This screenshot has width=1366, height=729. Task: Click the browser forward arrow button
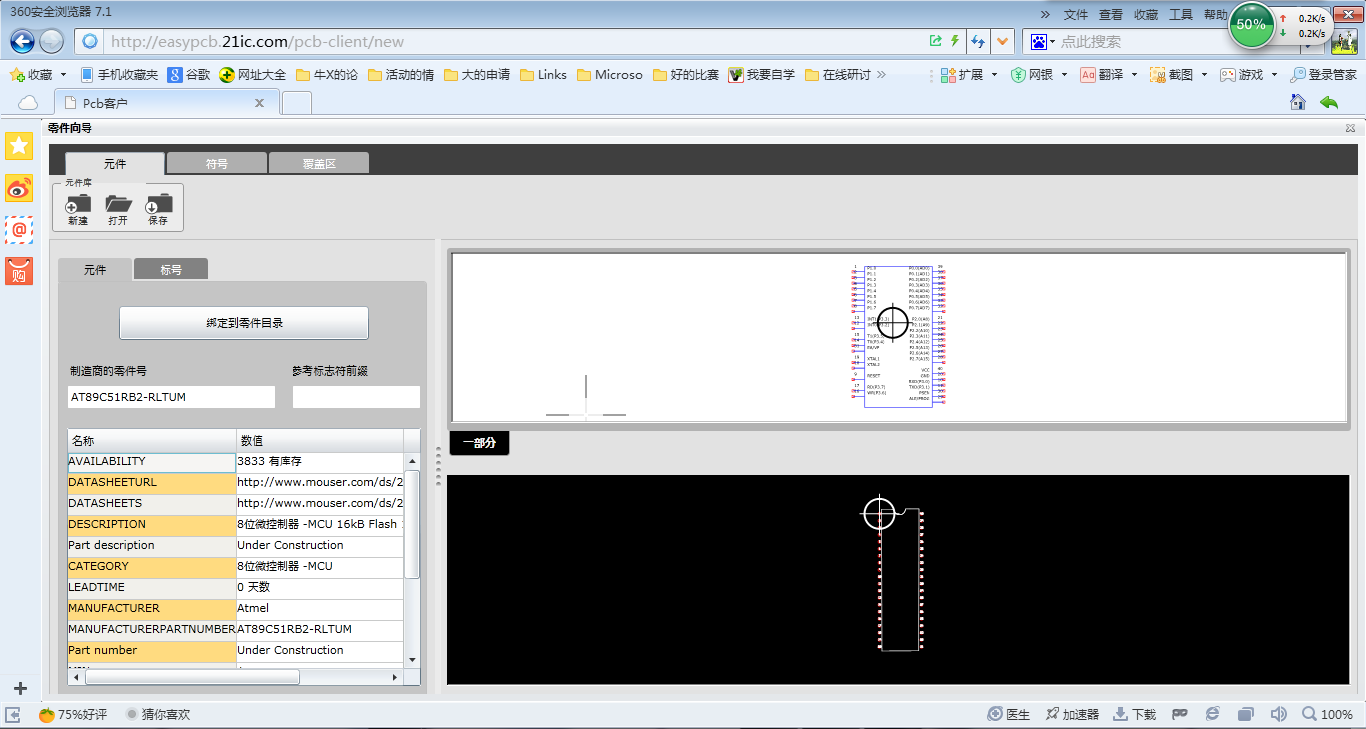pyautogui.click(x=51, y=41)
